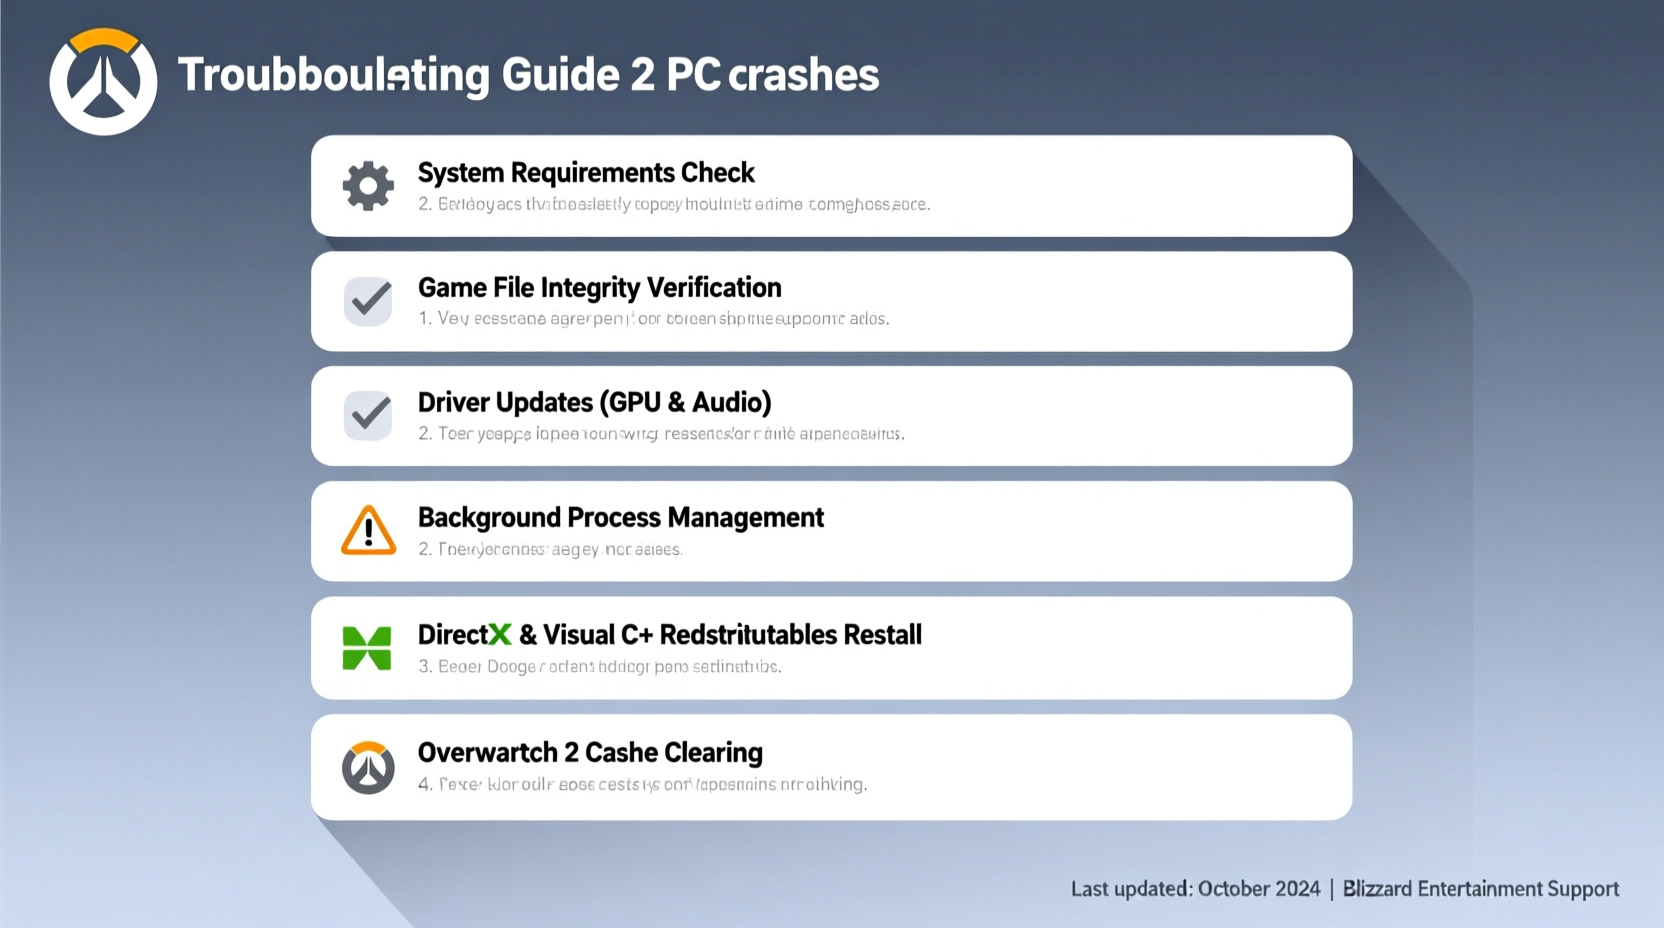Click the green DirectX icon
Image resolution: width=1664 pixels, height=928 pixels.
point(367,648)
